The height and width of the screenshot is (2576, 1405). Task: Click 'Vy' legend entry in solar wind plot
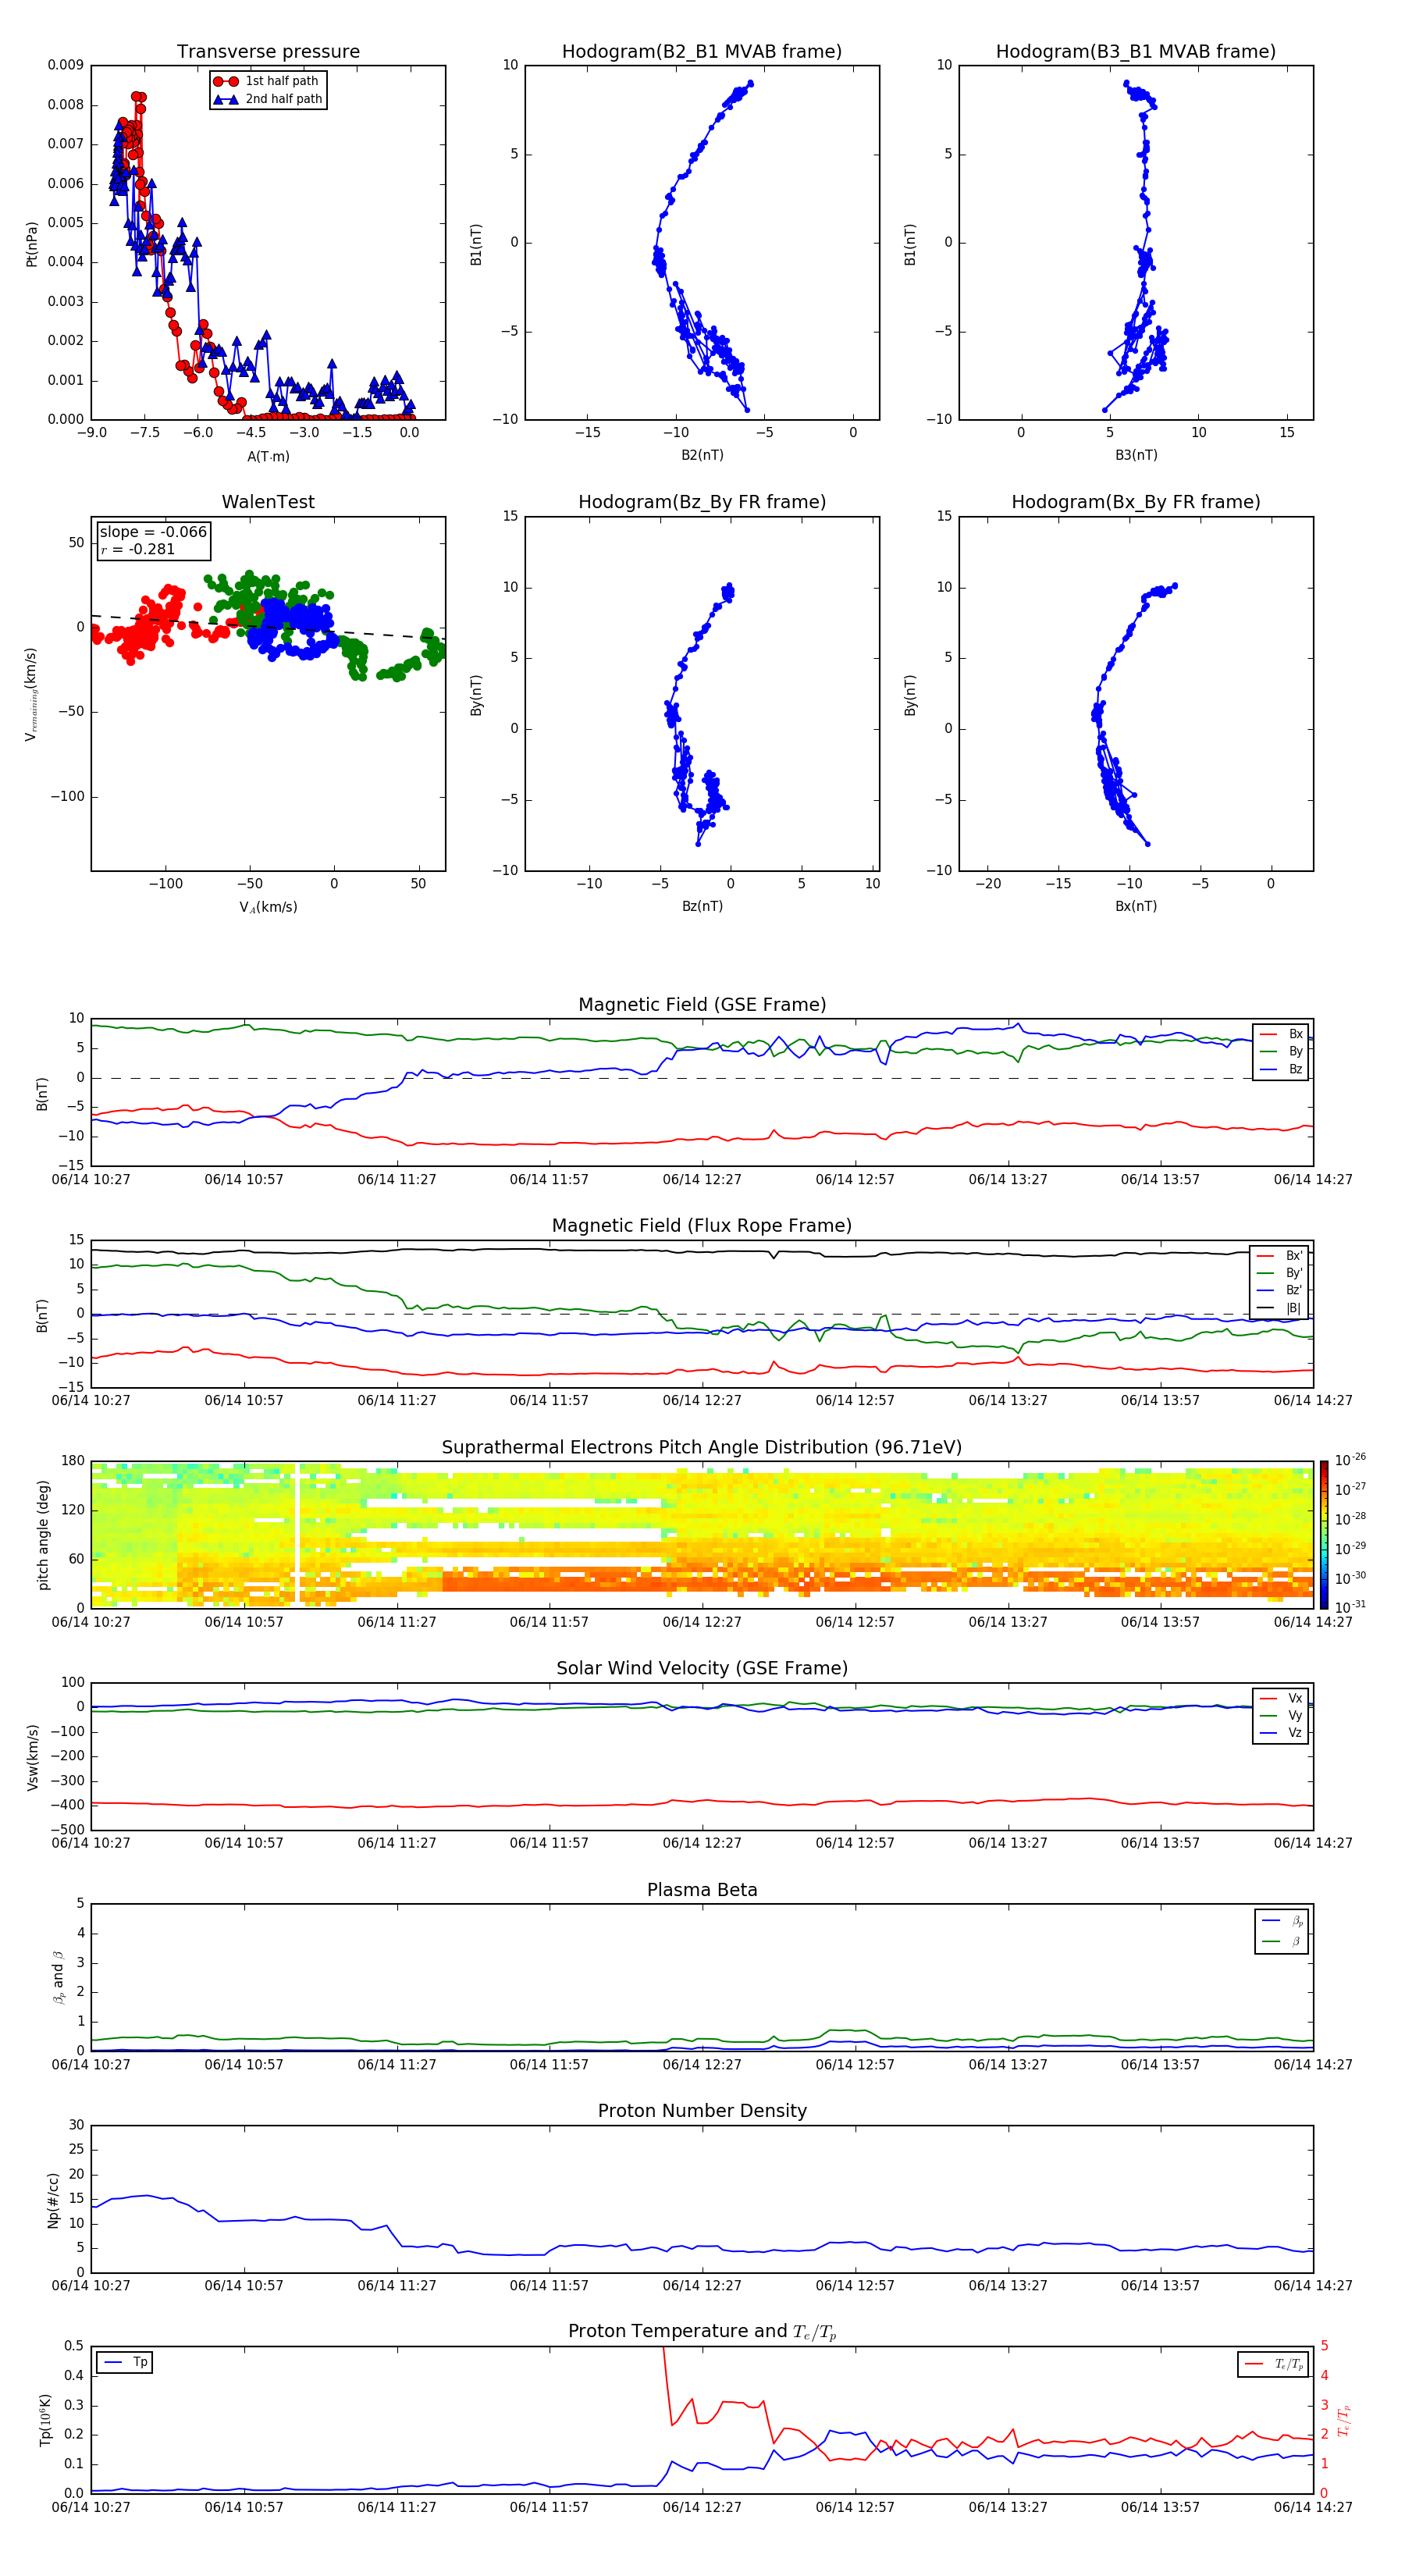click(x=1281, y=1716)
